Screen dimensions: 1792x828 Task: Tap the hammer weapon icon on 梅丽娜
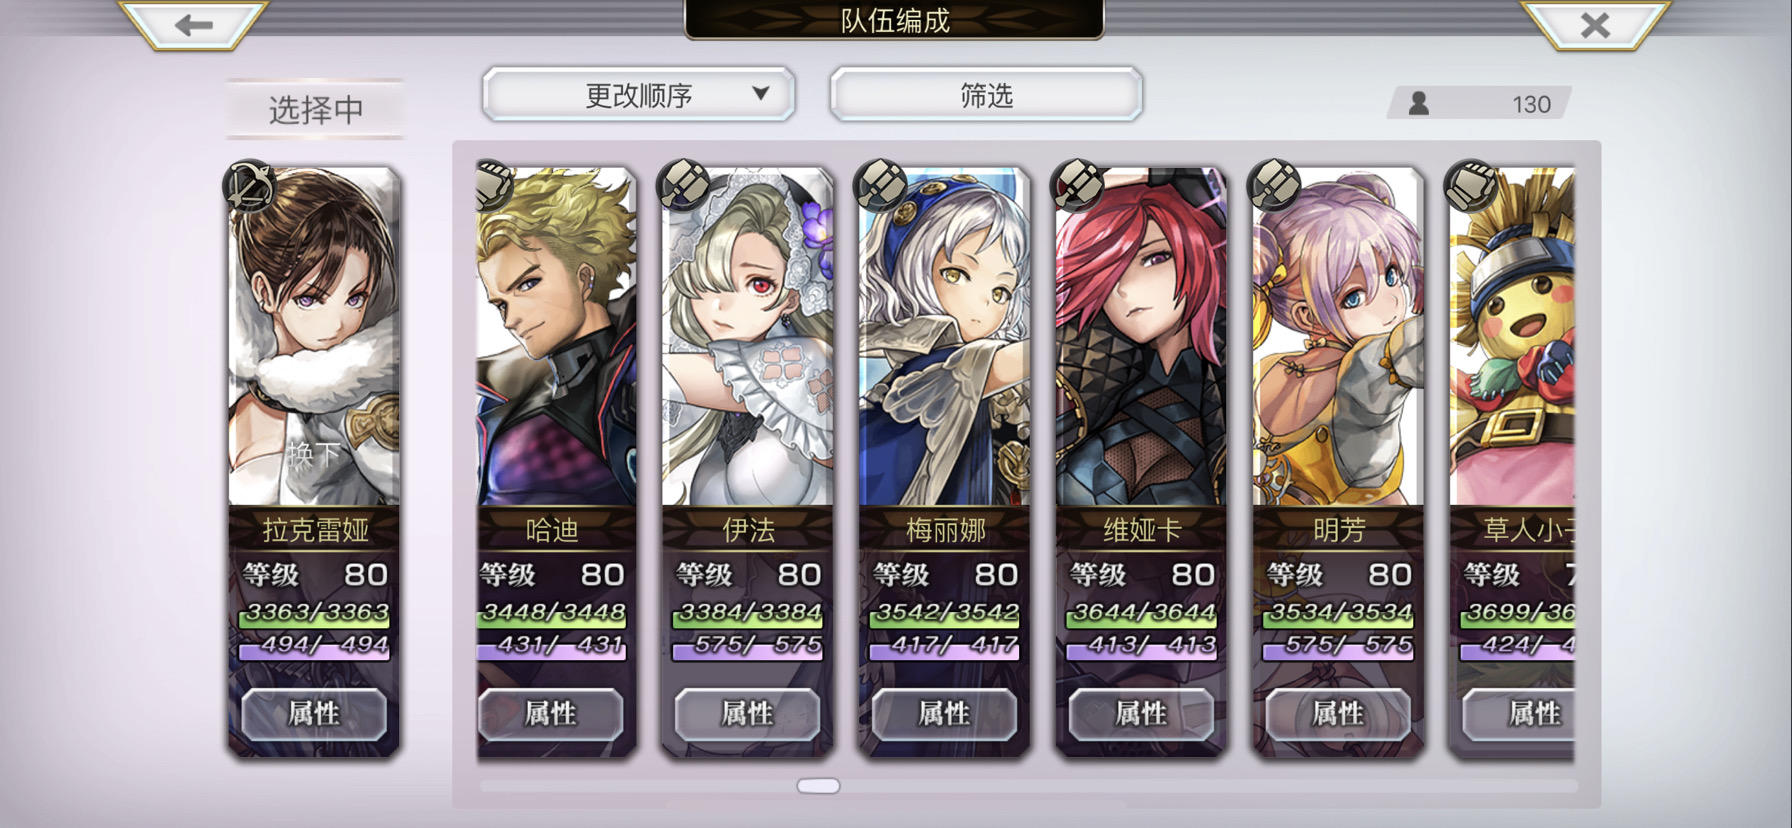click(882, 184)
